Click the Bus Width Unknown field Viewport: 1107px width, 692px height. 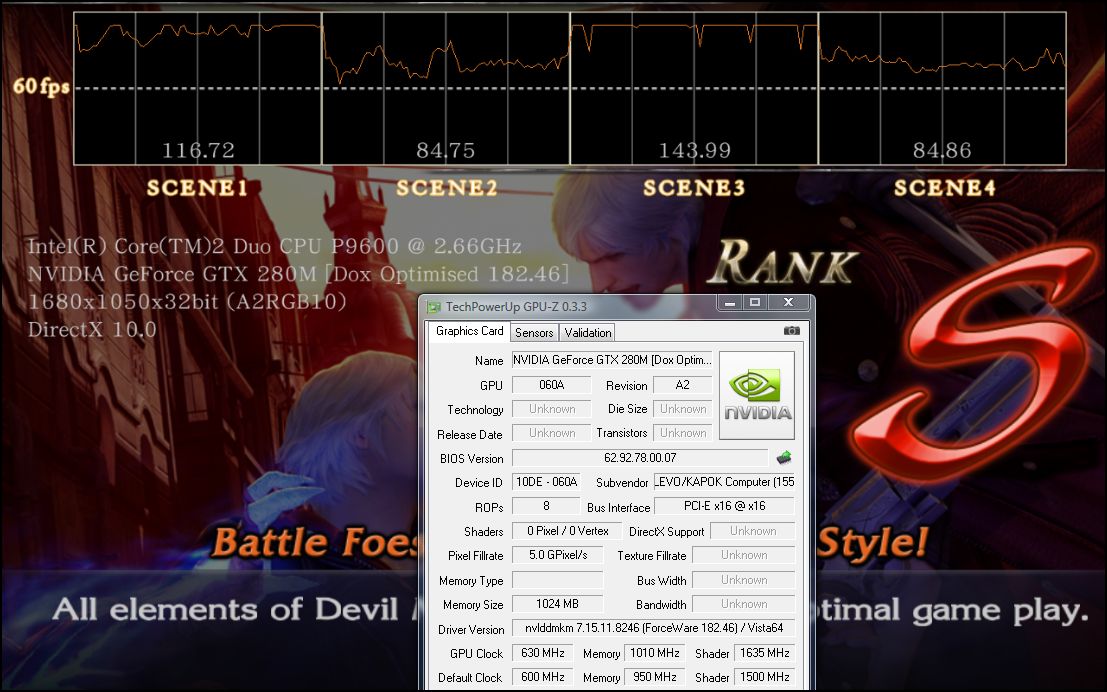coord(744,580)
